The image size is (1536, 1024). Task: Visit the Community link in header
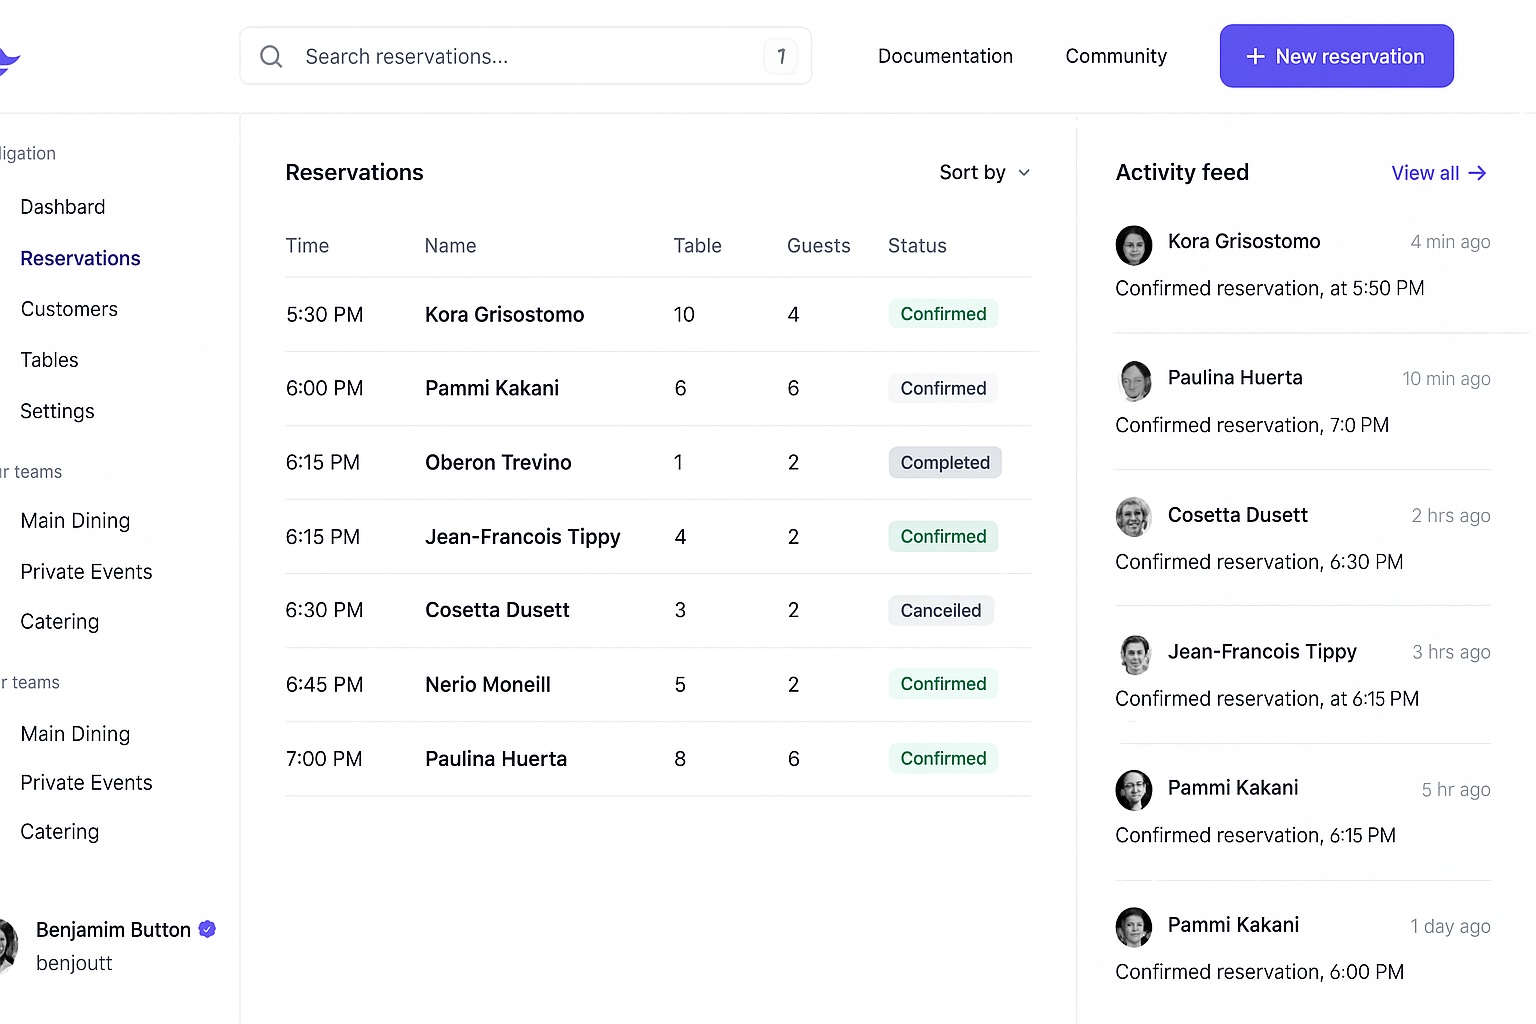[1116, 57]
